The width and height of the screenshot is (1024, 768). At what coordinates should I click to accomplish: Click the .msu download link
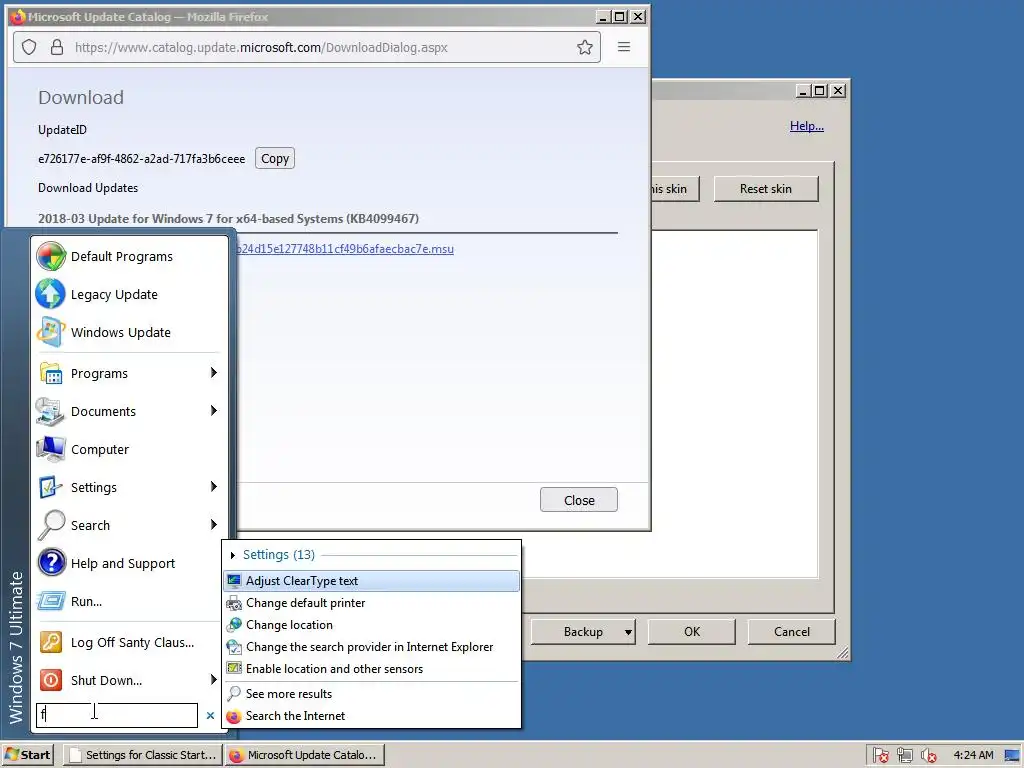(345, 249)
